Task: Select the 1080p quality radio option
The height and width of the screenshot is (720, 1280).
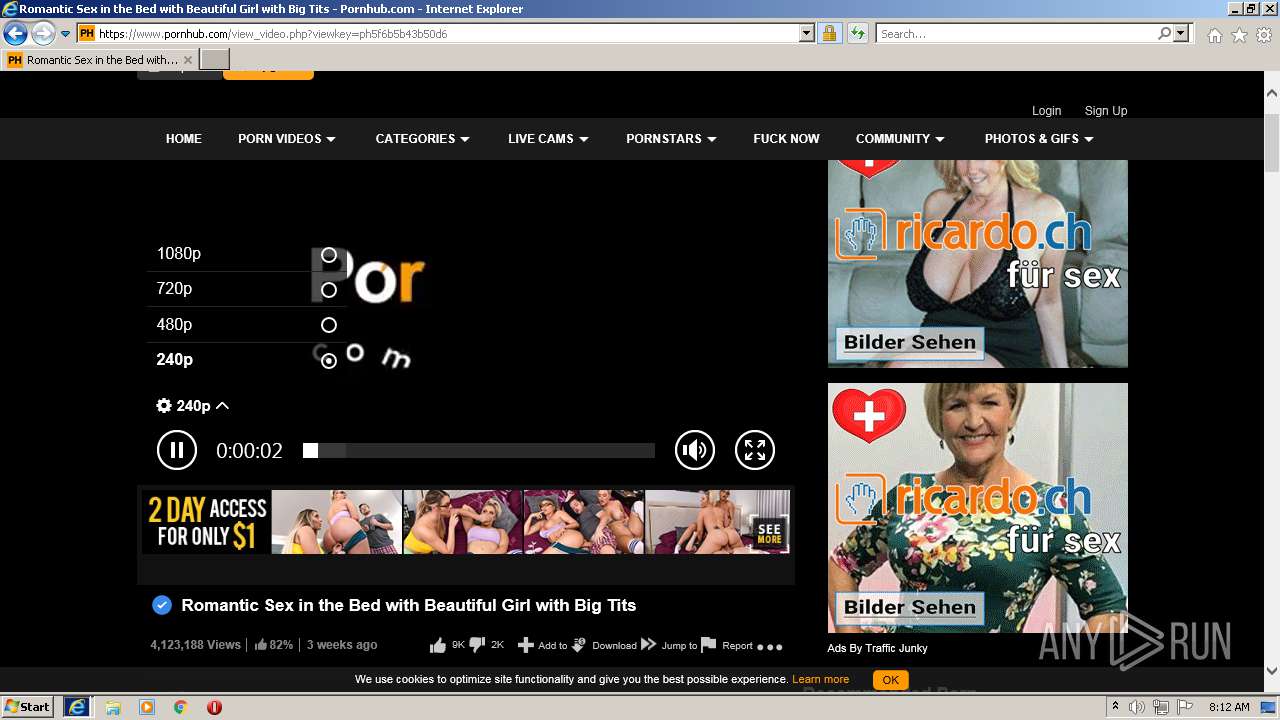Action: click(329, 255)
